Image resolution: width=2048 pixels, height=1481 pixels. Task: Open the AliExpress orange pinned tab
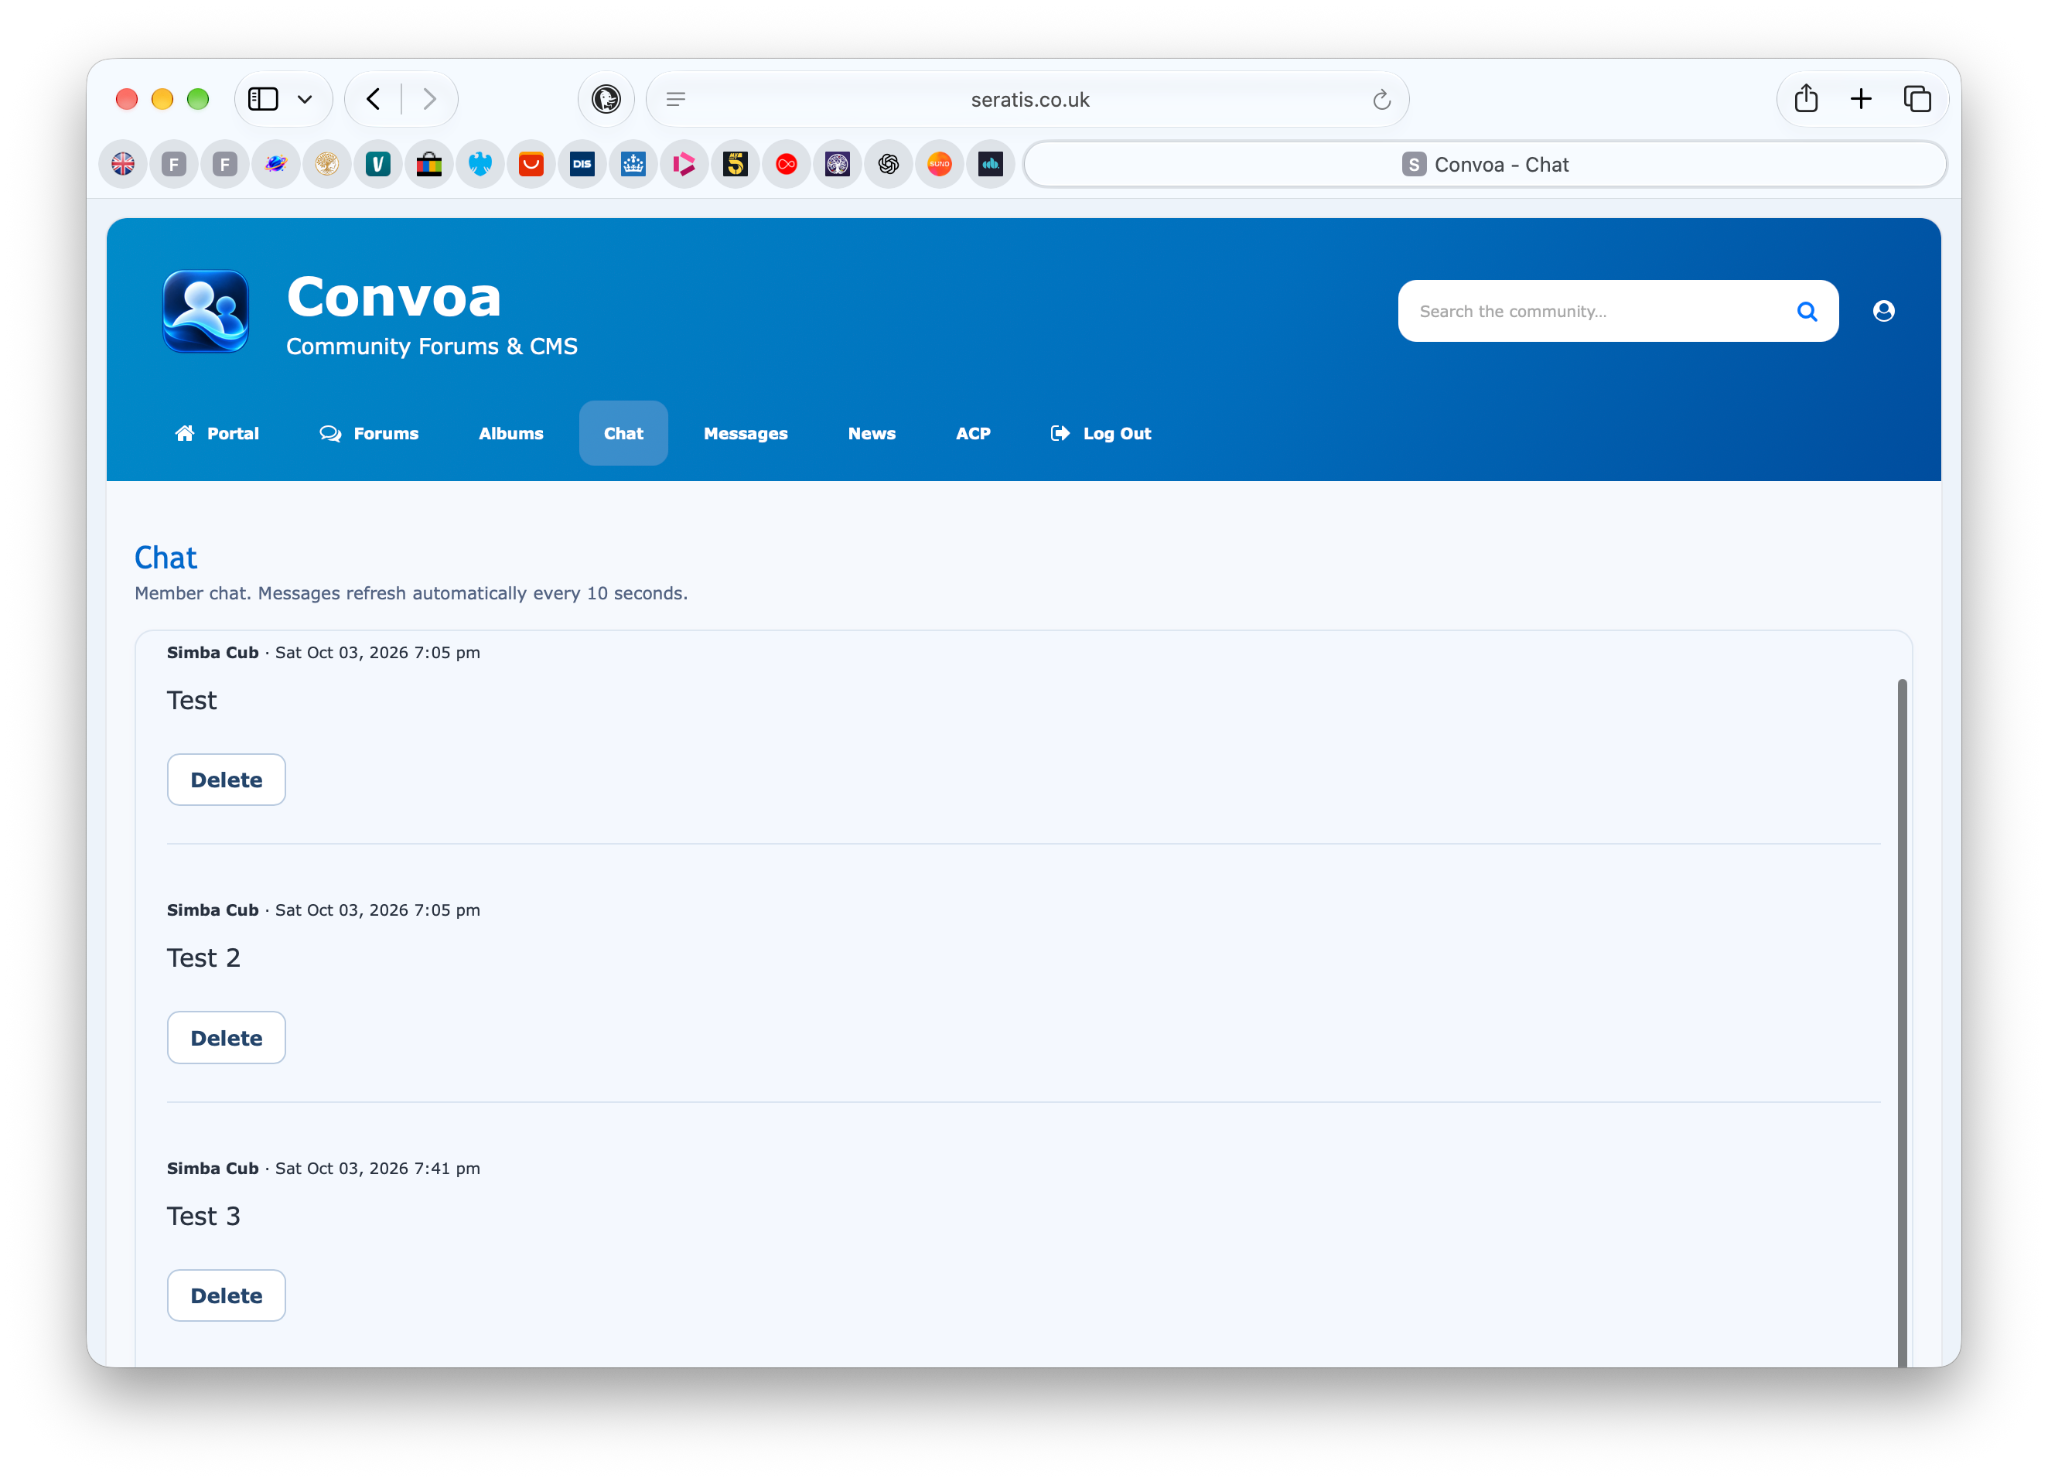[531, 164]
